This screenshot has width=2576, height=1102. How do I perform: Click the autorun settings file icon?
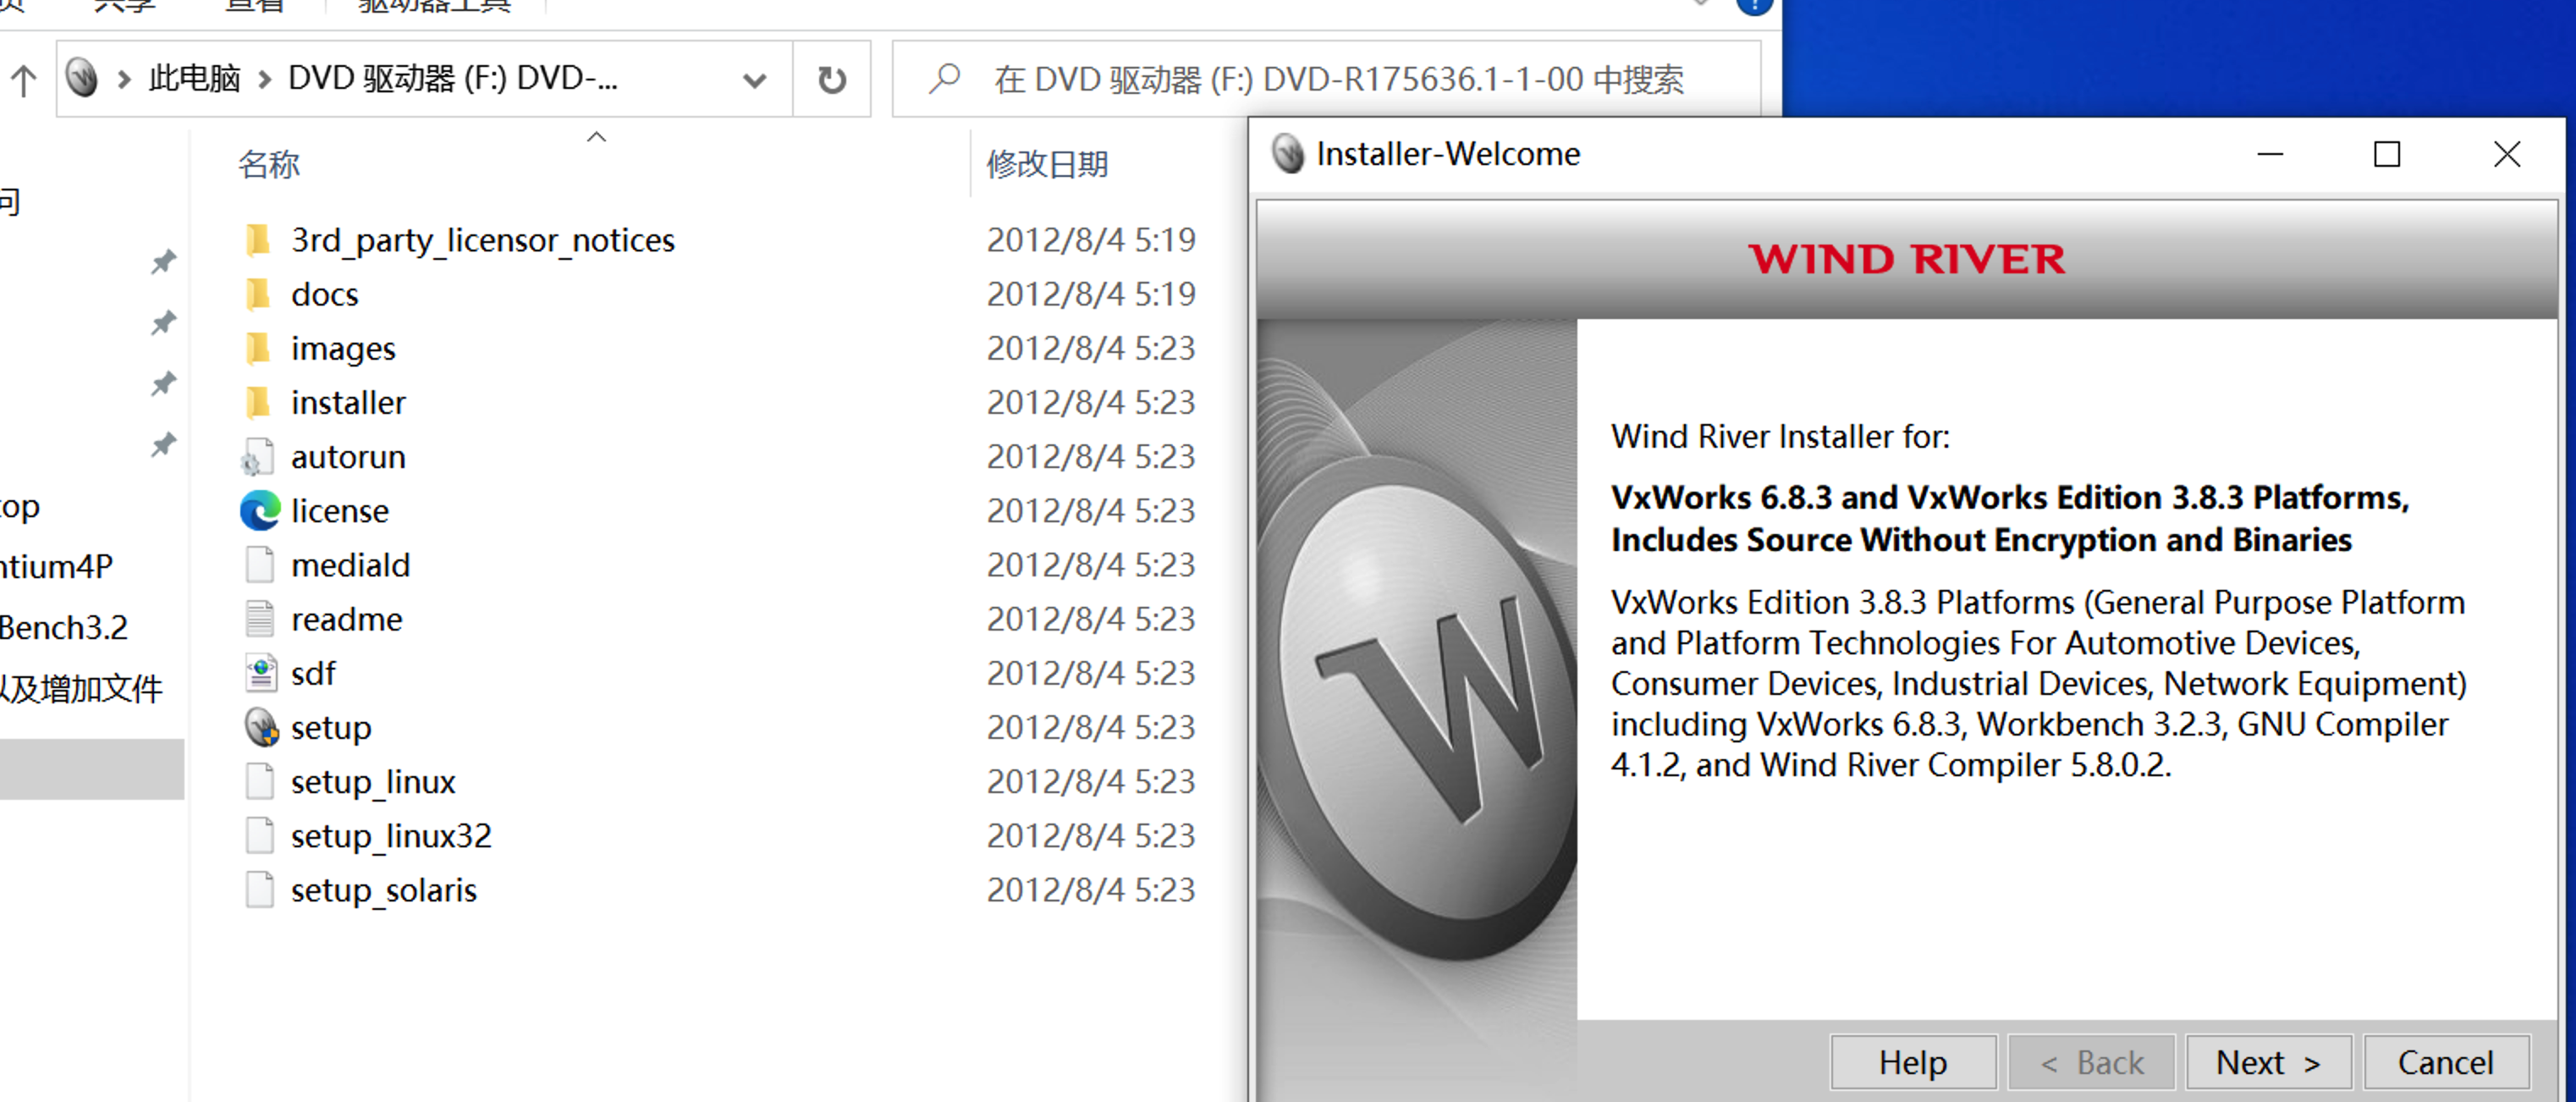click(x=258, y=457)
